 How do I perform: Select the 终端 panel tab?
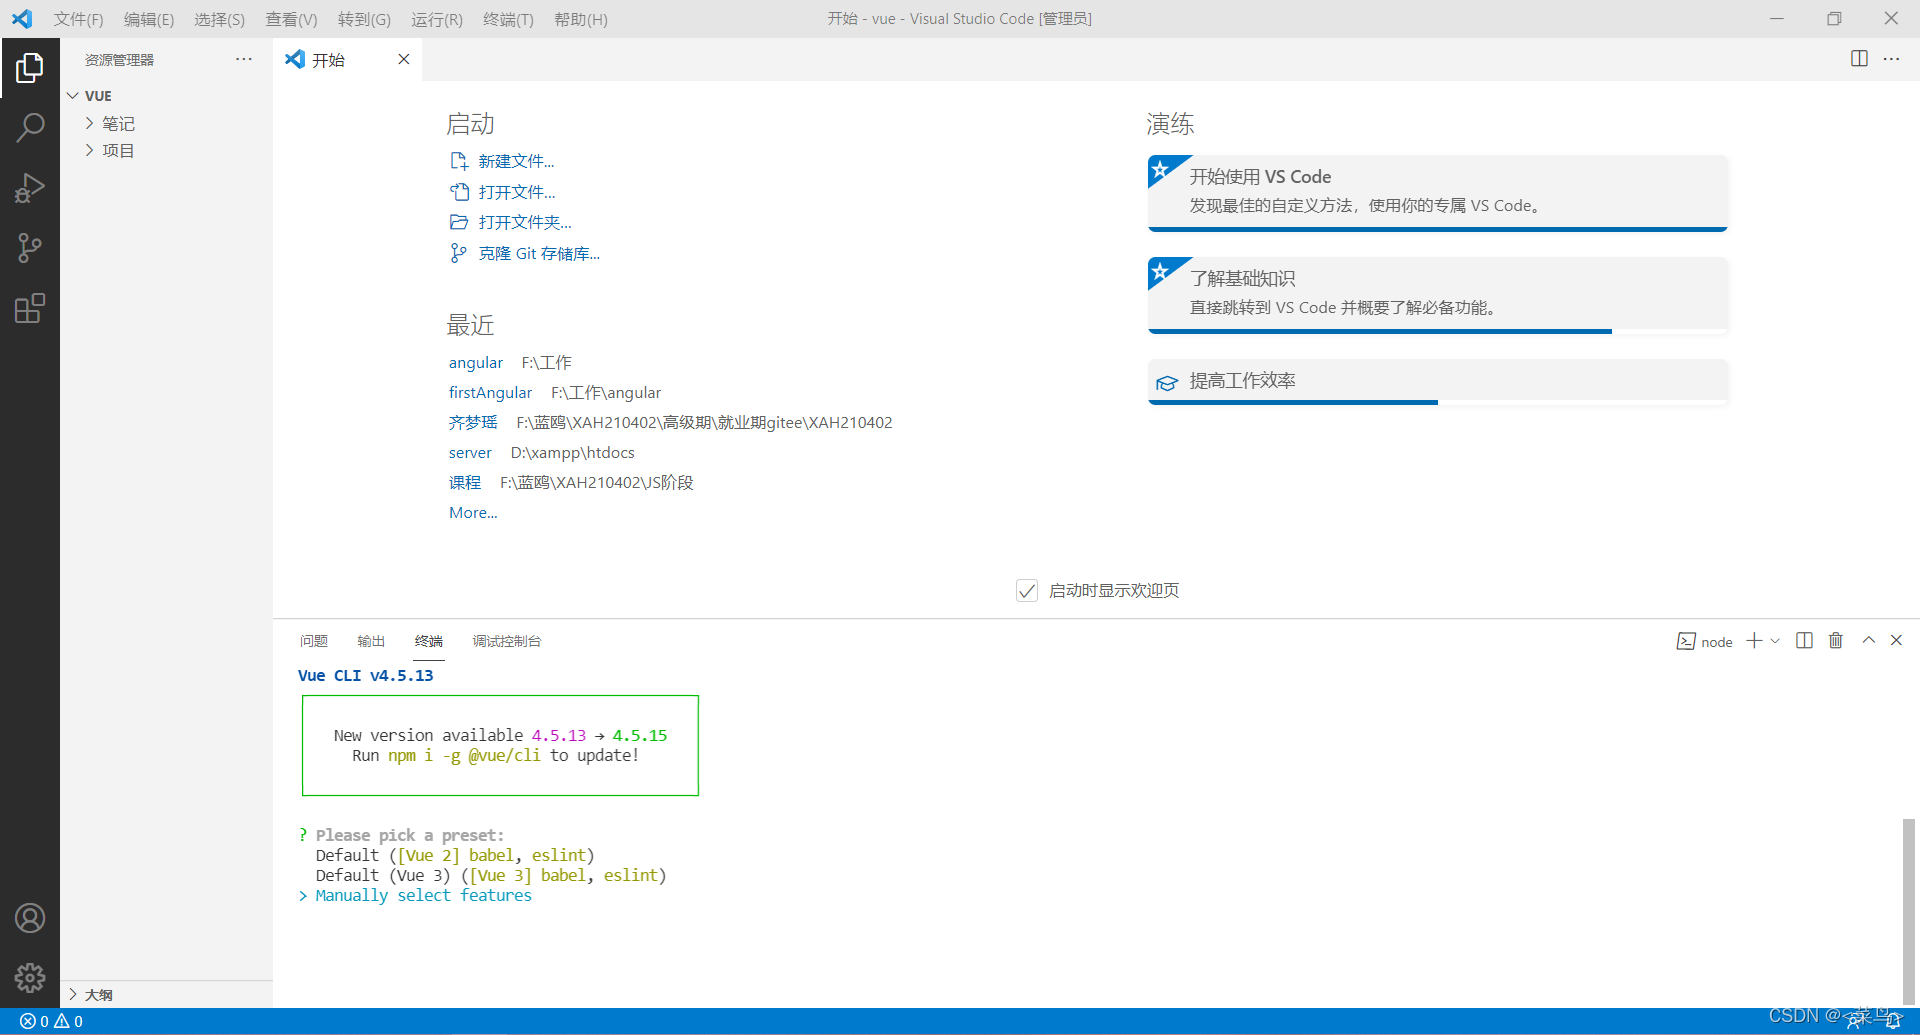click(429, 641)
